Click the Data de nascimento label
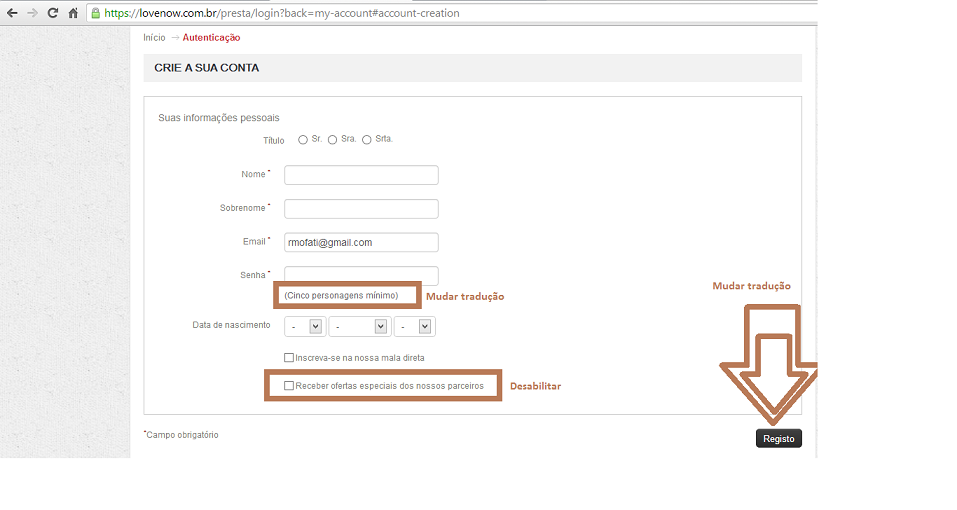The height and width of the screenshot is (510, 957). tap(231, 325)
